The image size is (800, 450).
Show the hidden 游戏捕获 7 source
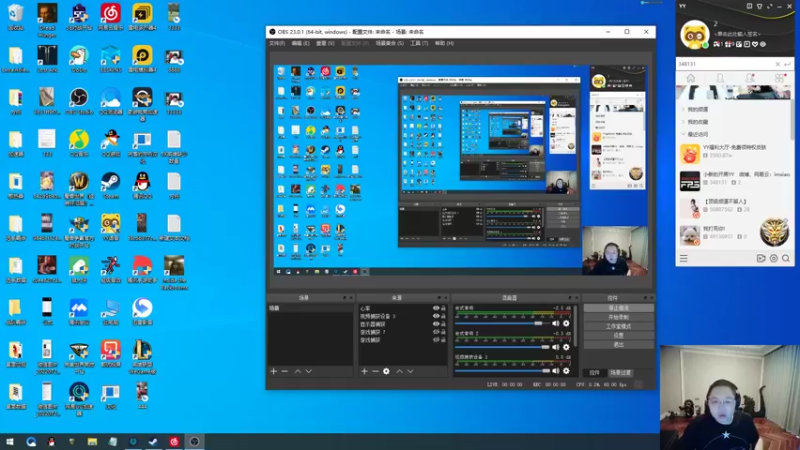pos(436,332)
